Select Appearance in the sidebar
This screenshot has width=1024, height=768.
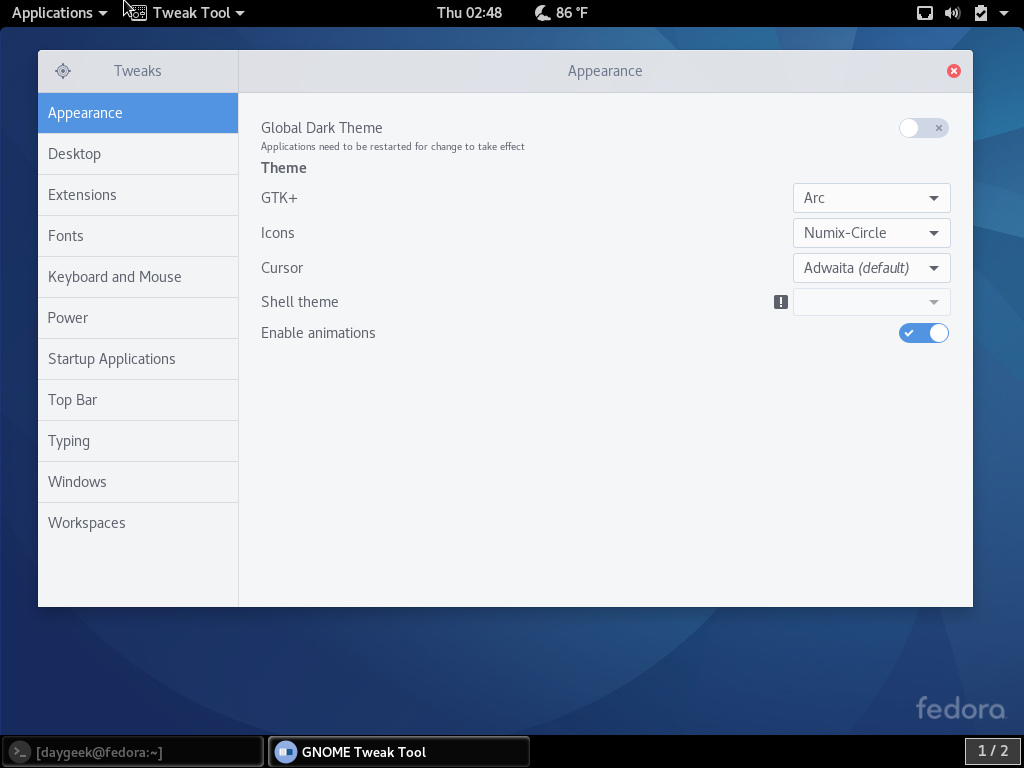point(138,113)
